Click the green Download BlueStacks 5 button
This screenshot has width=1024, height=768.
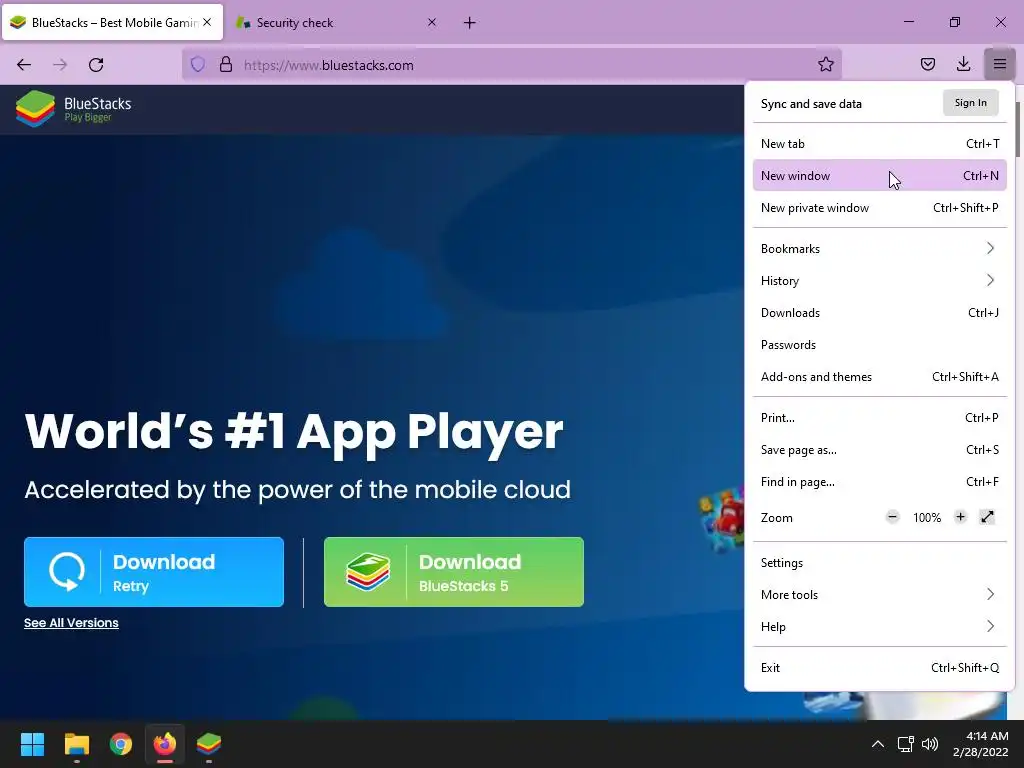pos(454,572)
